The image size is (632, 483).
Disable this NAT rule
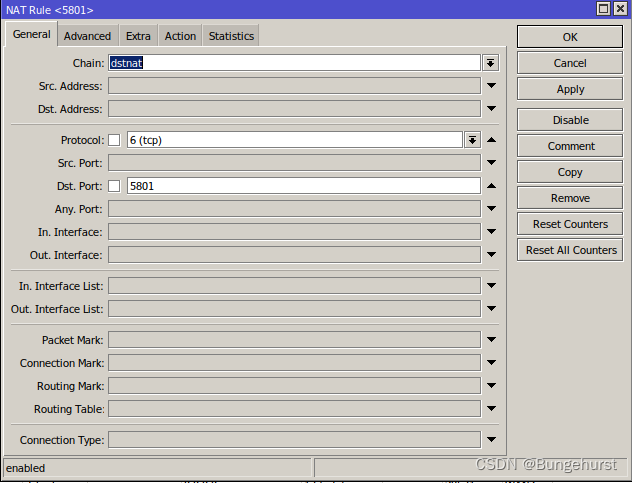coord(570,120)
